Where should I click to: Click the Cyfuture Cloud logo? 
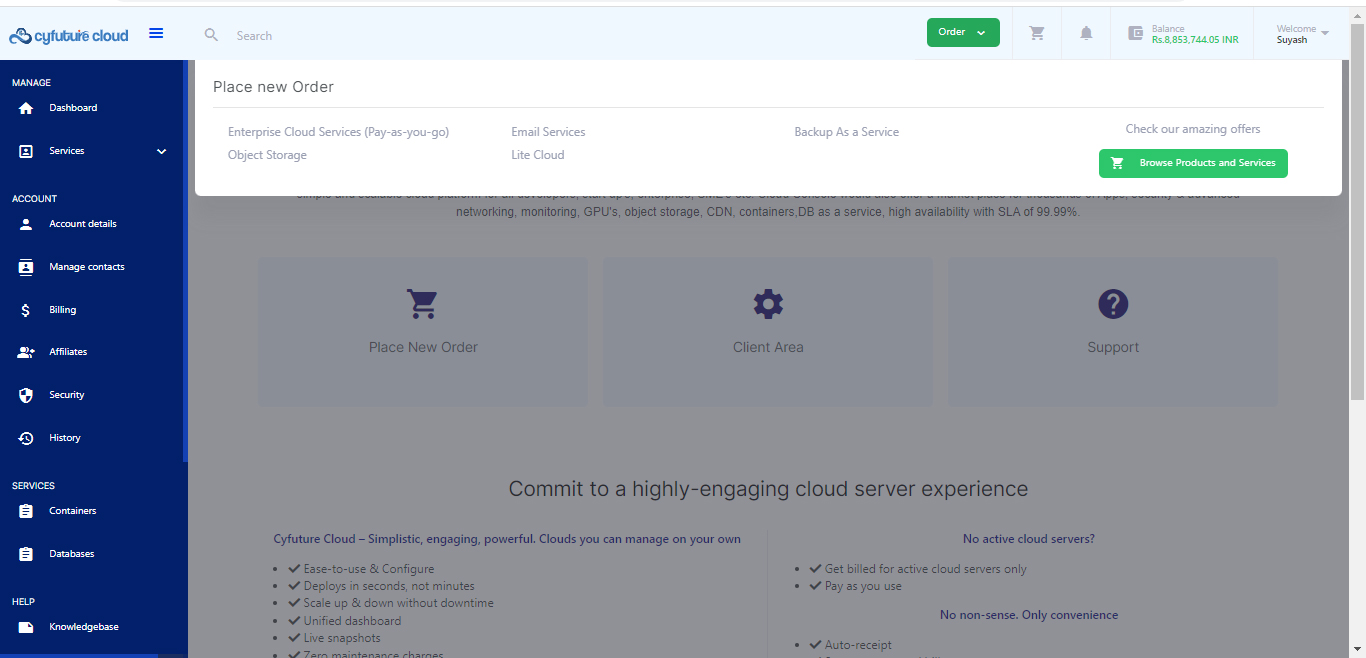coord(69,36)
